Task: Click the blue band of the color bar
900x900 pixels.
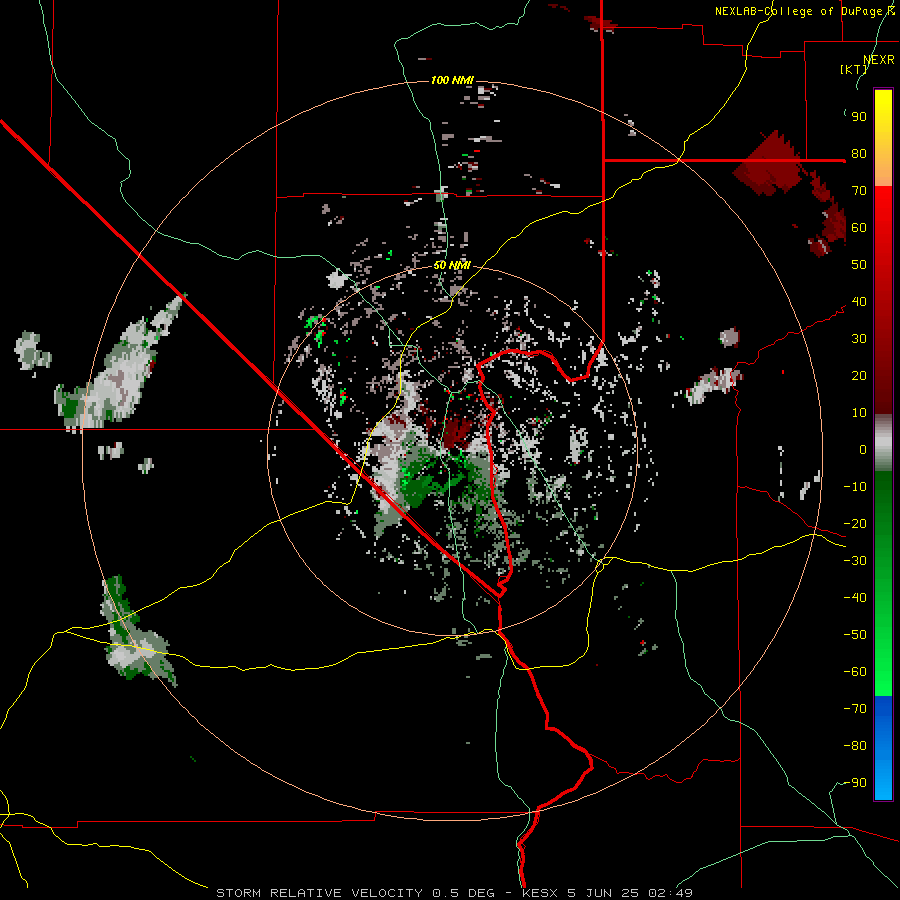Action: click(883, 747)
